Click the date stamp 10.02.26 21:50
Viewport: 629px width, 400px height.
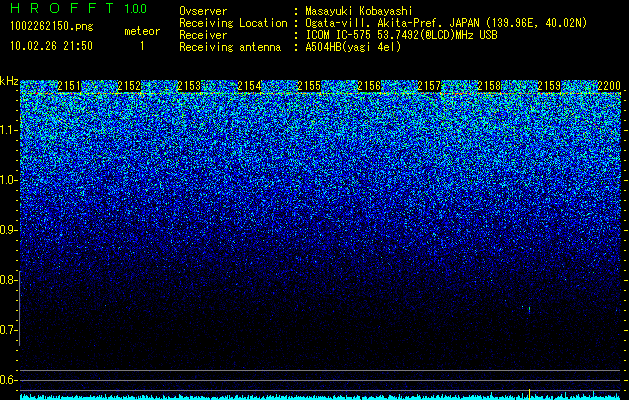coord(51,46)
